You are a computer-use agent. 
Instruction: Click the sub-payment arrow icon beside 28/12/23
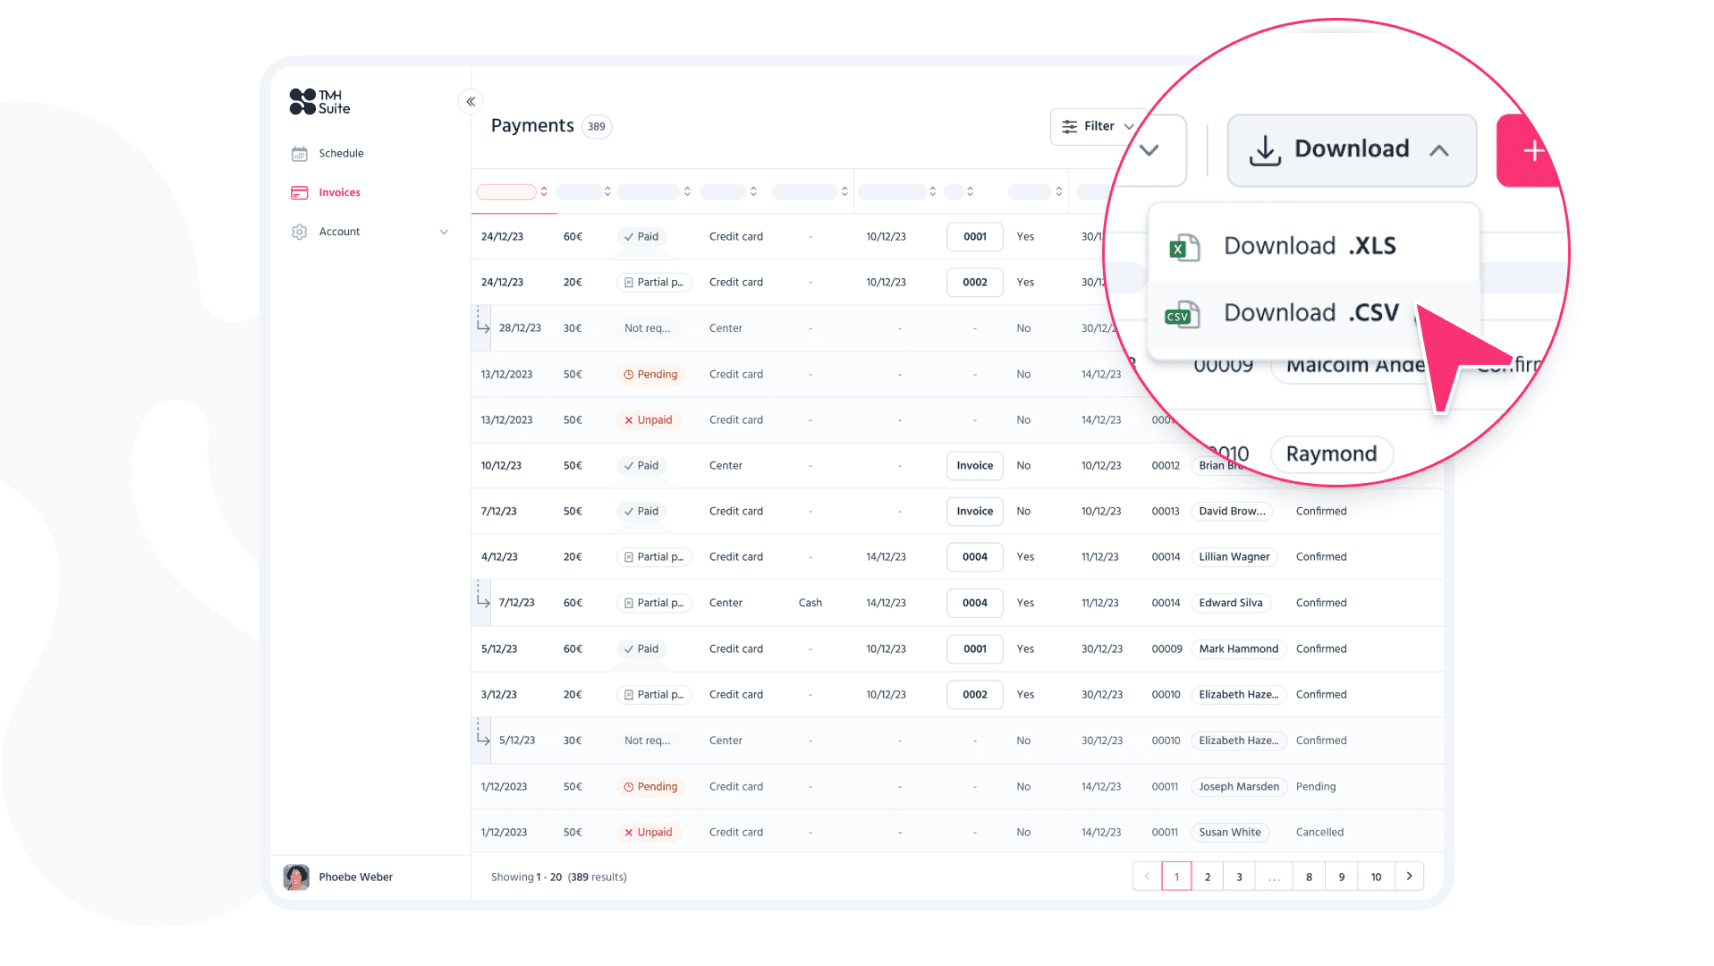(483, 322)
